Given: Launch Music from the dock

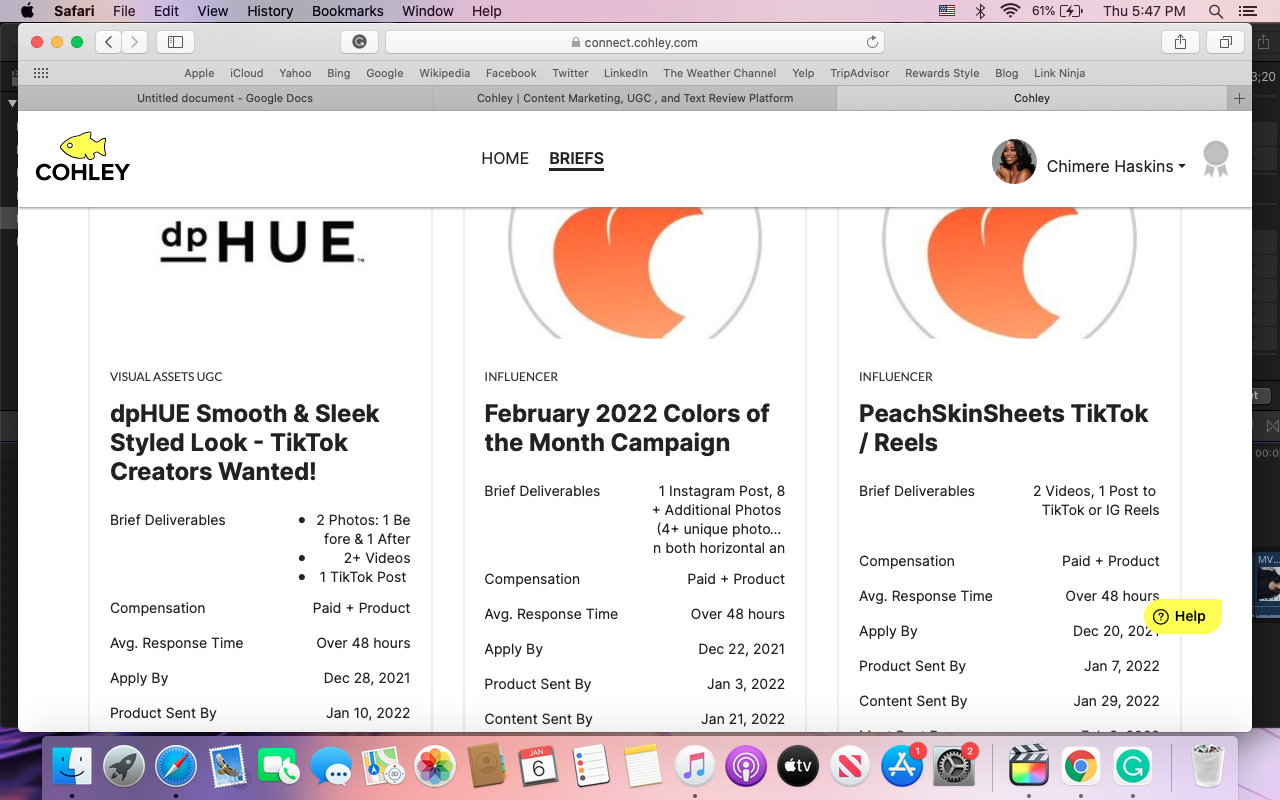Looking at the screenshot, I should click(694, 767).
